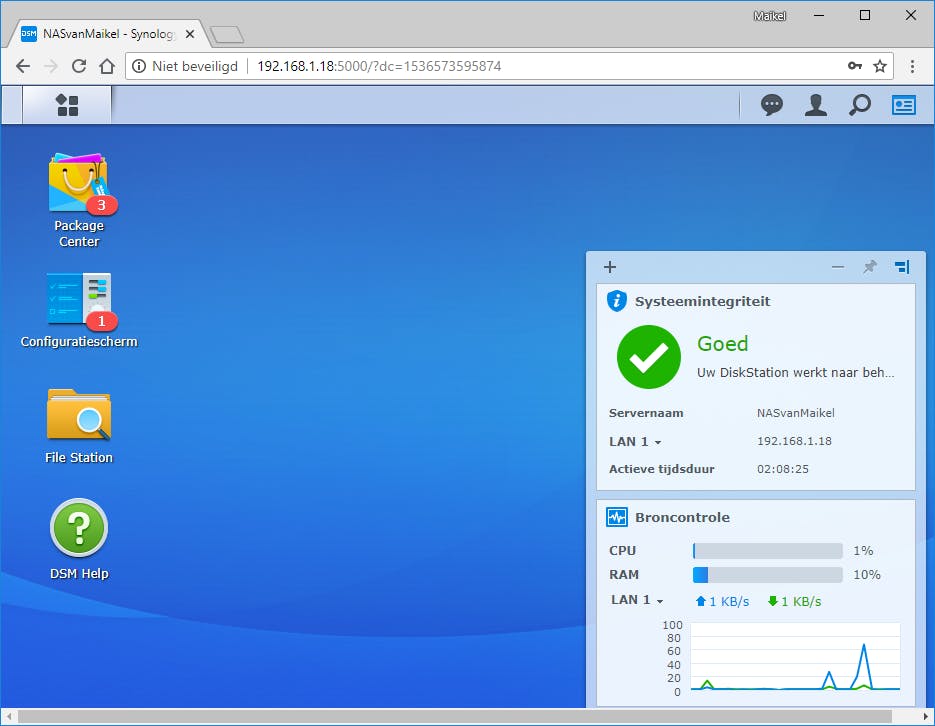The image size is (935, 726).
Task: Click the uptime value 02:08:25
Action: coord(783,469)
